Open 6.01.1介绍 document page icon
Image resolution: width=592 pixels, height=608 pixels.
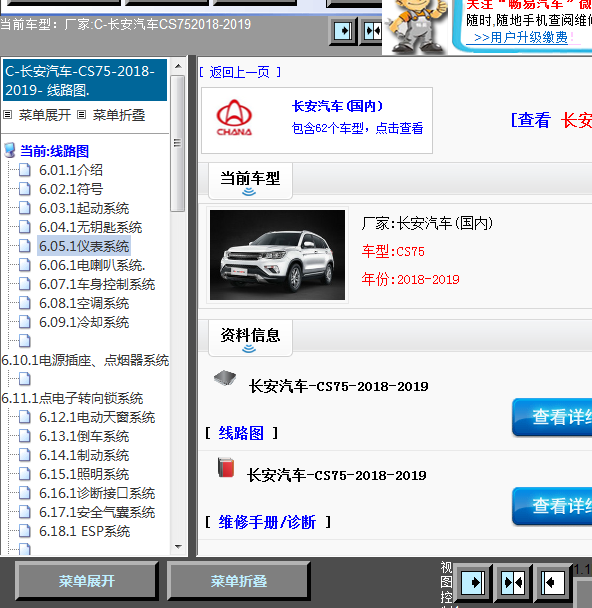pos(25,170)
